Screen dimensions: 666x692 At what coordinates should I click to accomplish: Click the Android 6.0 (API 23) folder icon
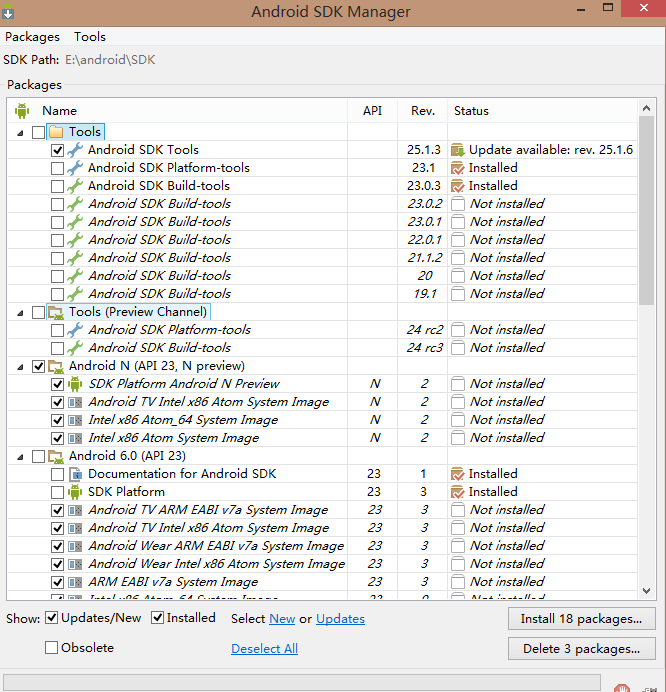(56, 456)
